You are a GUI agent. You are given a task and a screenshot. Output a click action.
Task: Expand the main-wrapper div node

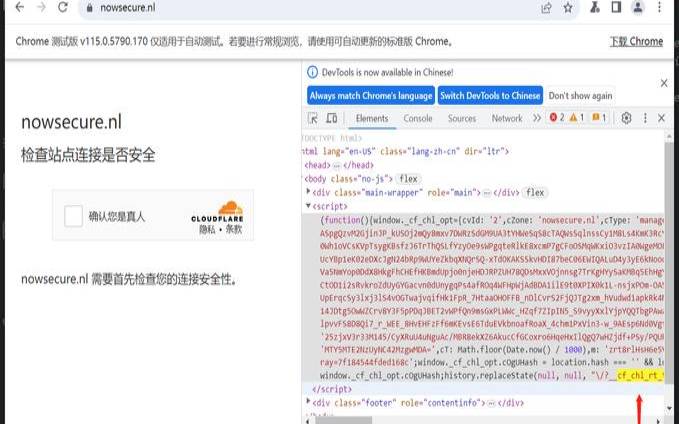[308, 191]
